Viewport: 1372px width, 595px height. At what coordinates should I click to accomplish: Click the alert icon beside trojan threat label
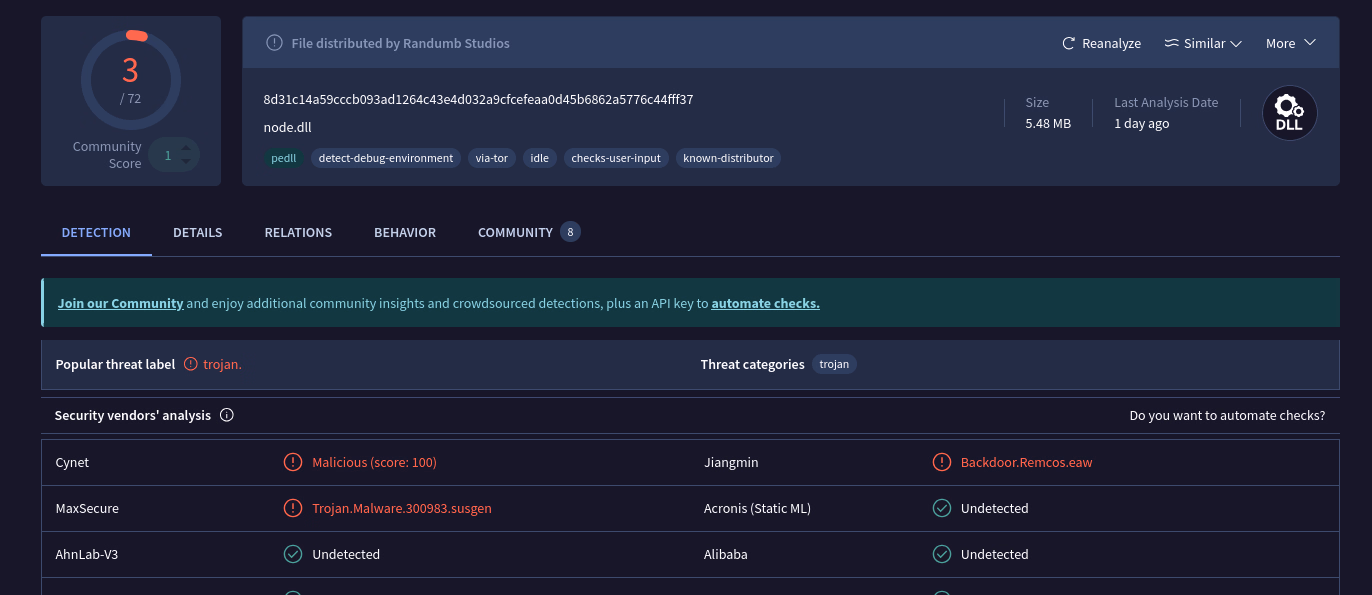tap(191, 365)
